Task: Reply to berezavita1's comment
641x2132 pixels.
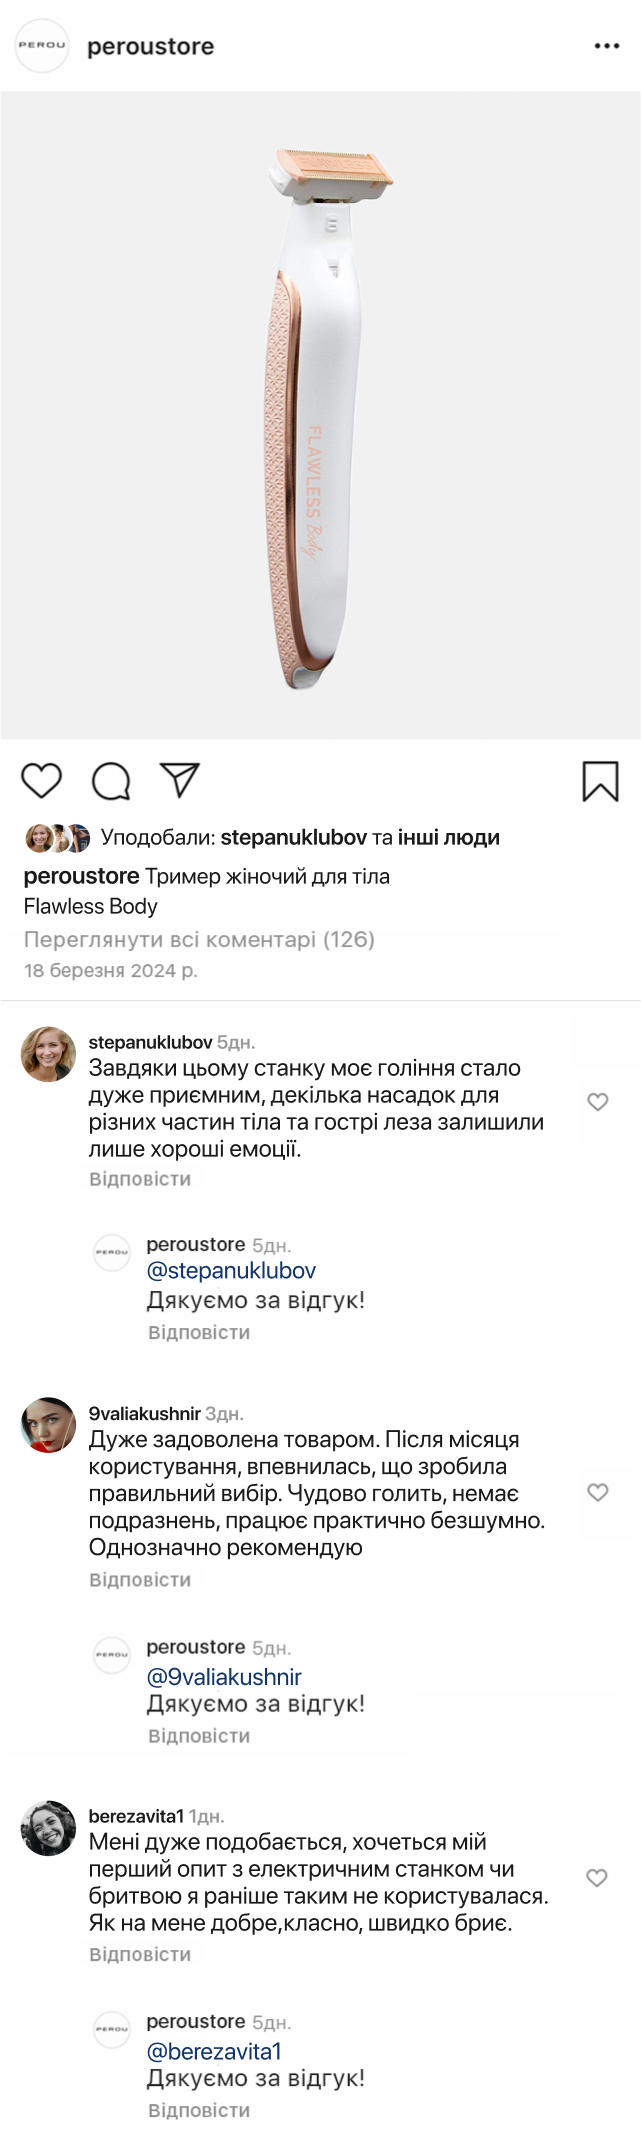Action: click(140, 1954)
